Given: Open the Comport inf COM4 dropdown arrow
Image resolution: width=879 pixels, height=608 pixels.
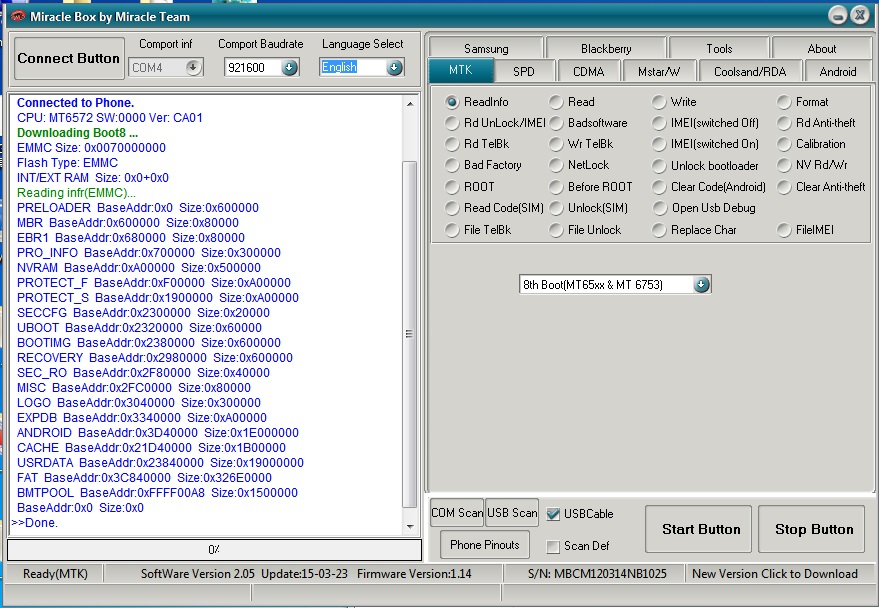Looking at the screenshot, I should pos(193,67).
